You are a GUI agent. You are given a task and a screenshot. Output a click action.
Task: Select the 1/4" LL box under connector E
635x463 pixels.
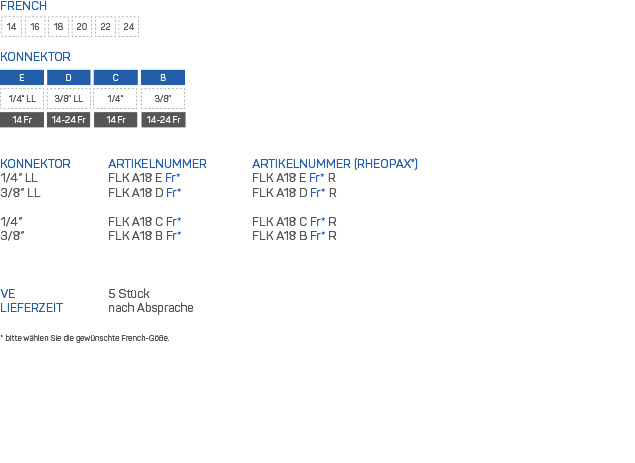[22, 98]
